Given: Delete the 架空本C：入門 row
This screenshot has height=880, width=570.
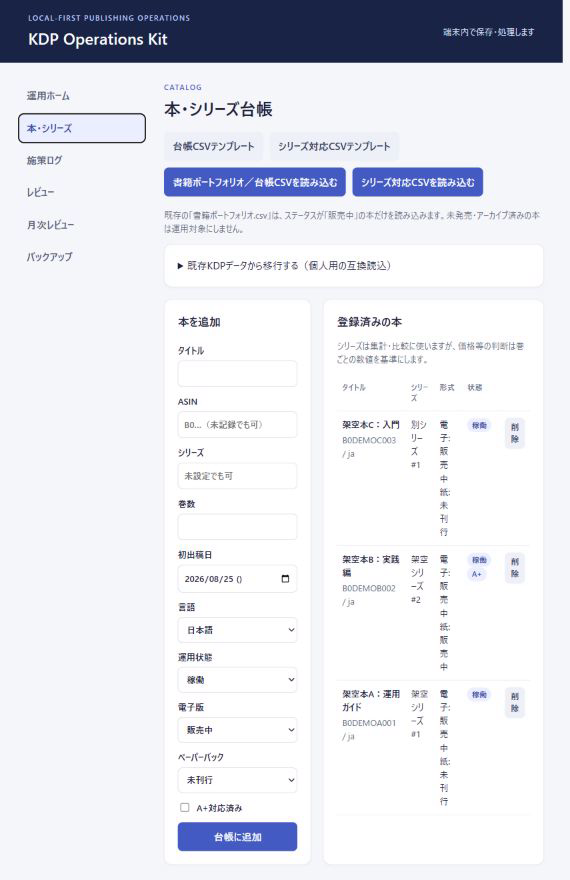Looking at the screenshot, I should [x=514, y=433].
